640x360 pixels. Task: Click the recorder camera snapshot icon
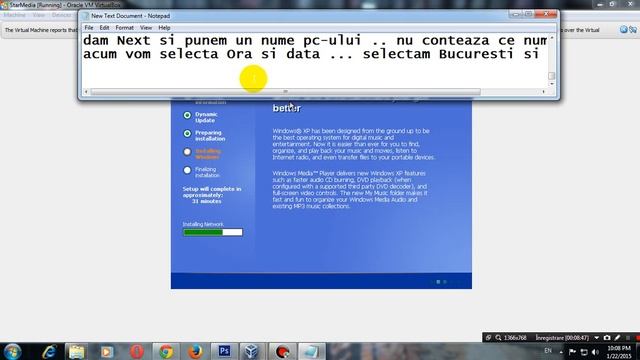[607, 338]
